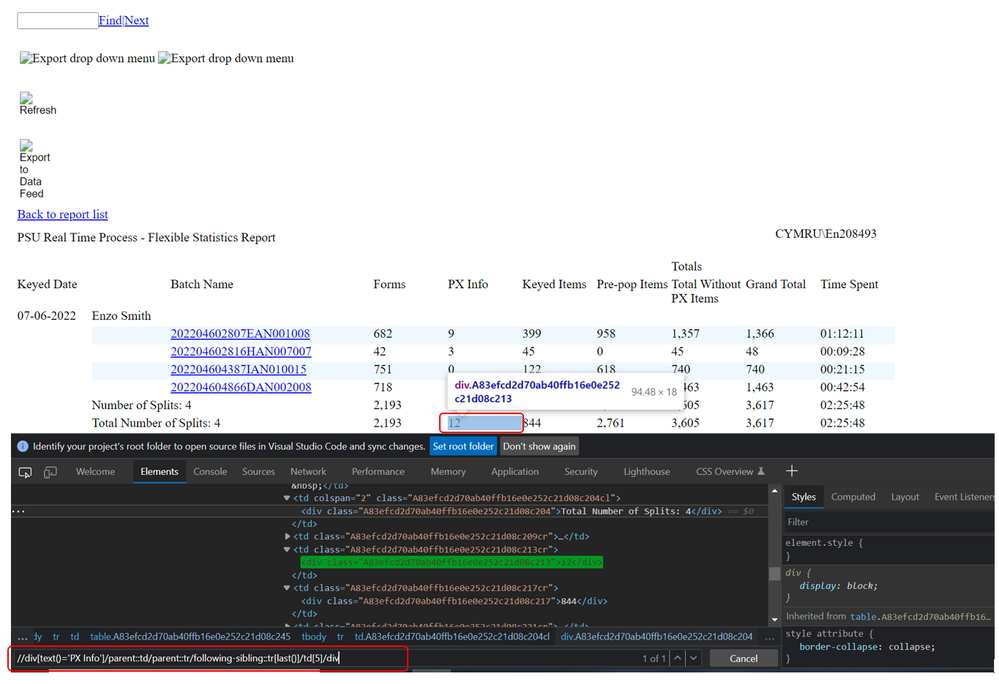Viewport: 999px width, 684px height.
Task: Click the info icon in the notification bar
Action: 23,446
